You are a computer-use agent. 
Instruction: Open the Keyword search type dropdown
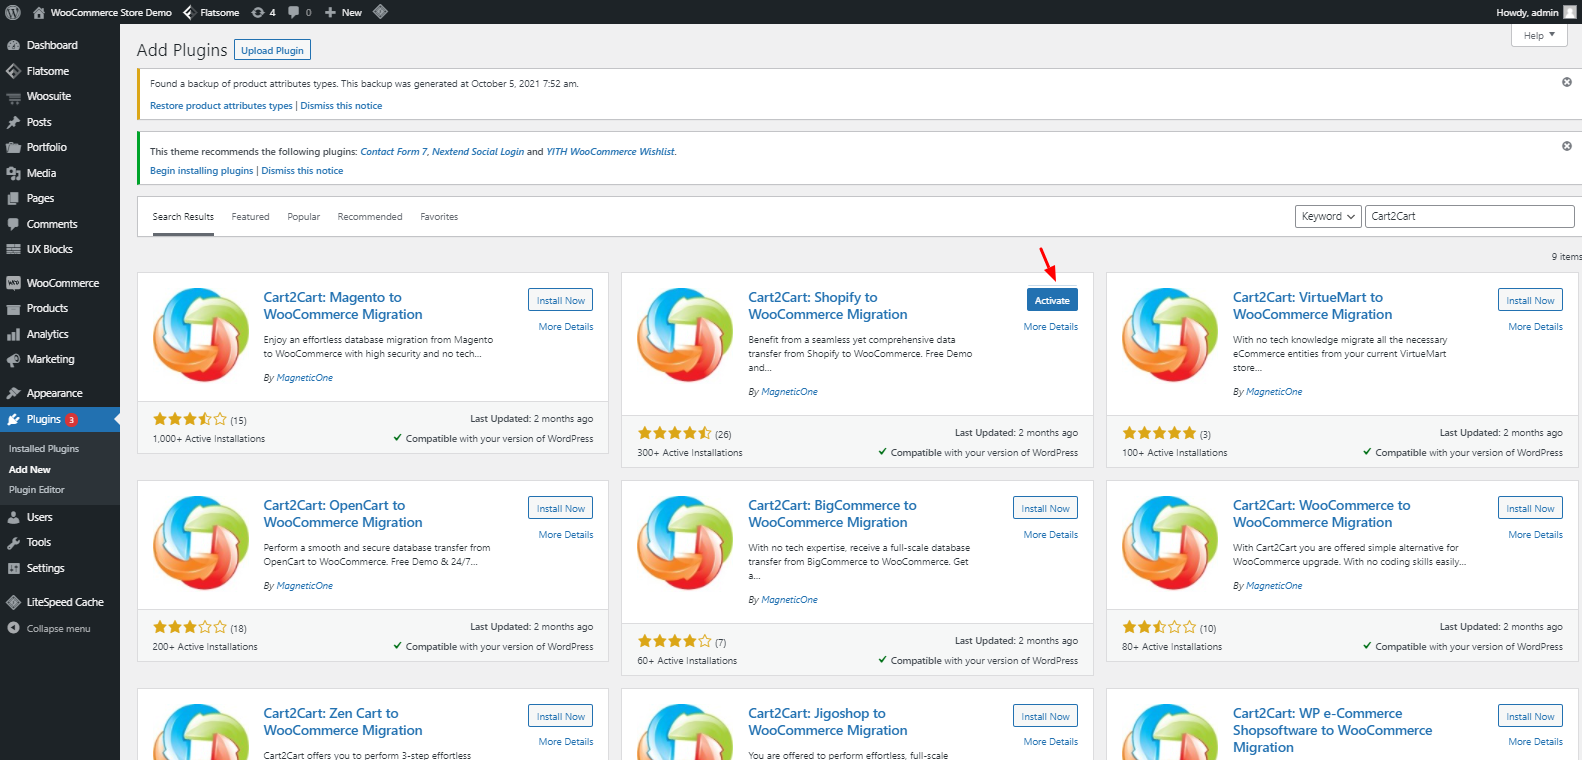1328,216
